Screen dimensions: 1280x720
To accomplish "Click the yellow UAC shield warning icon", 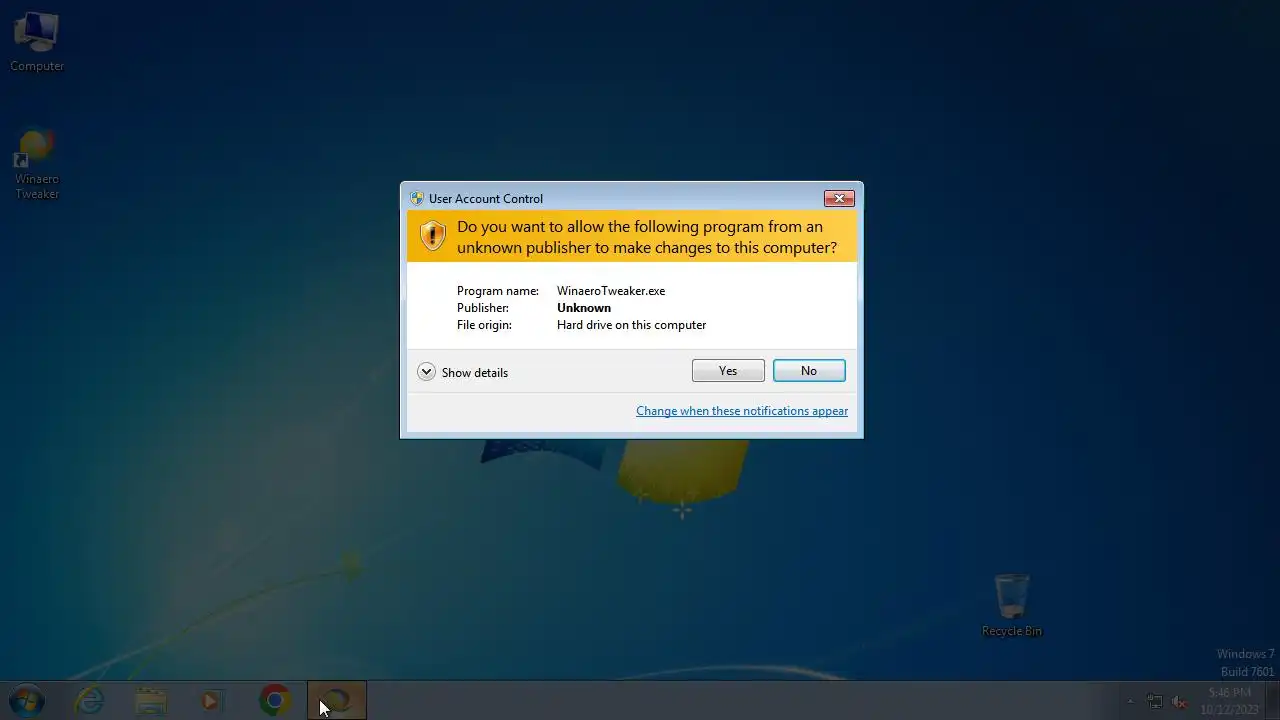I will [x=432, y=236].
